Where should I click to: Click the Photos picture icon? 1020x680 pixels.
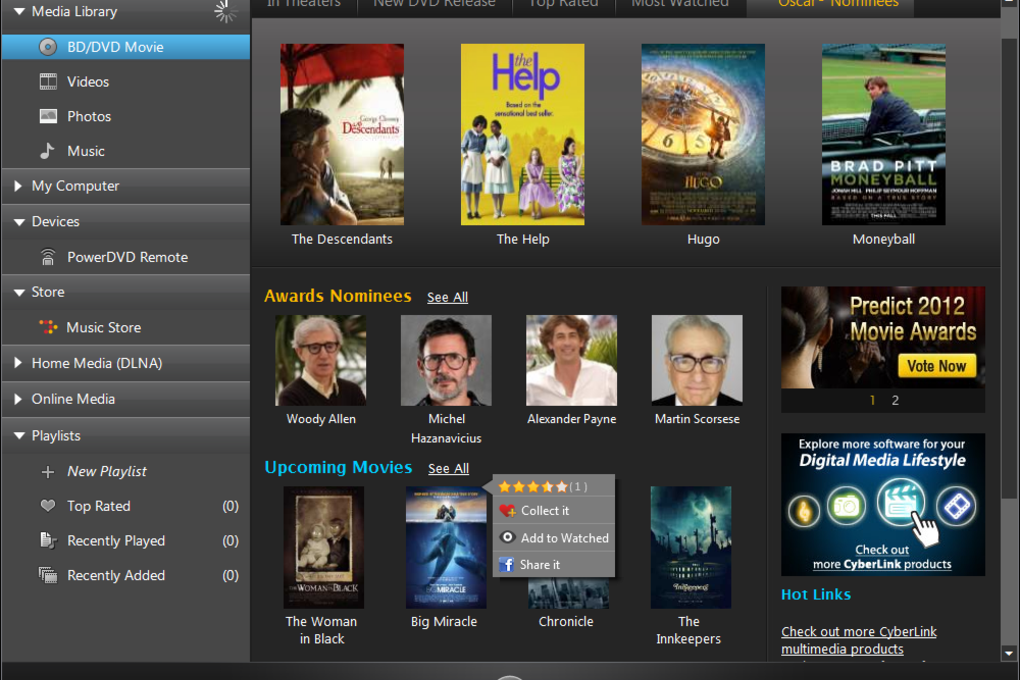48,116
